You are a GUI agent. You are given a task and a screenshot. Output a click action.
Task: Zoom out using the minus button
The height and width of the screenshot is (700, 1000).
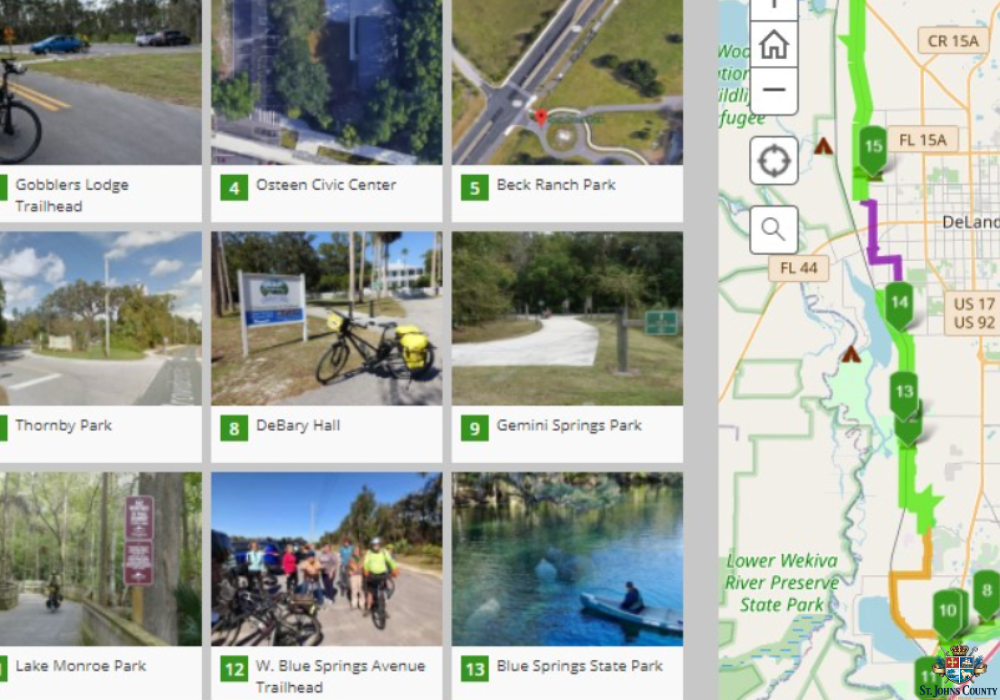coord(774,90)
